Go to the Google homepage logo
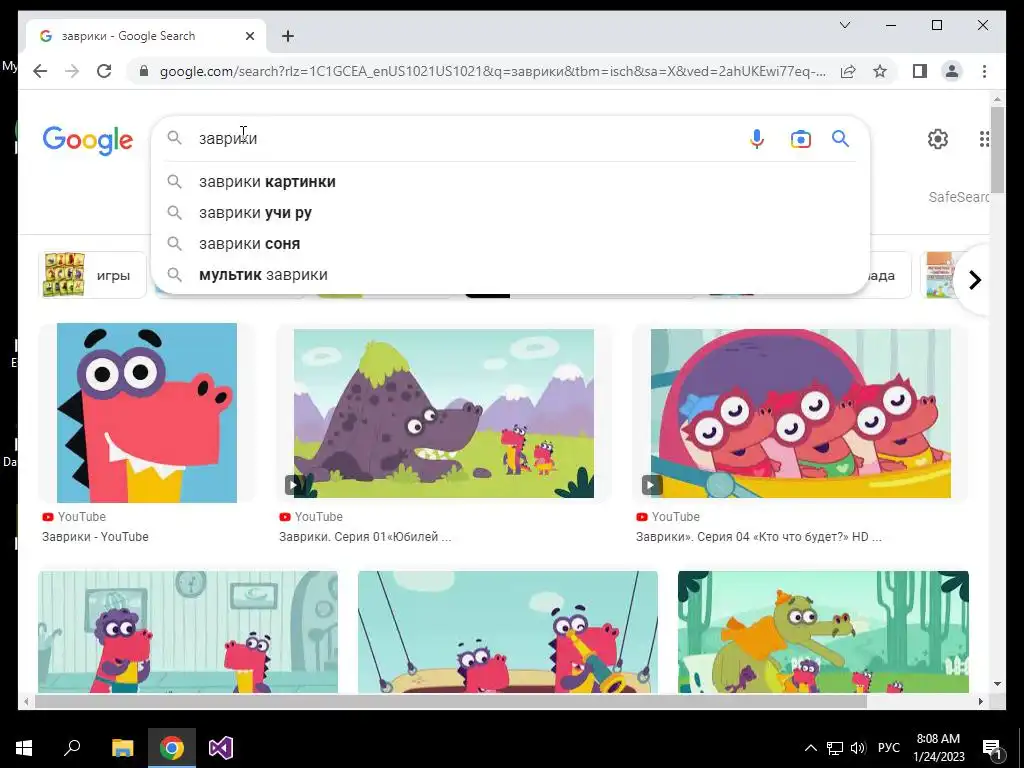 coord(88,140)
